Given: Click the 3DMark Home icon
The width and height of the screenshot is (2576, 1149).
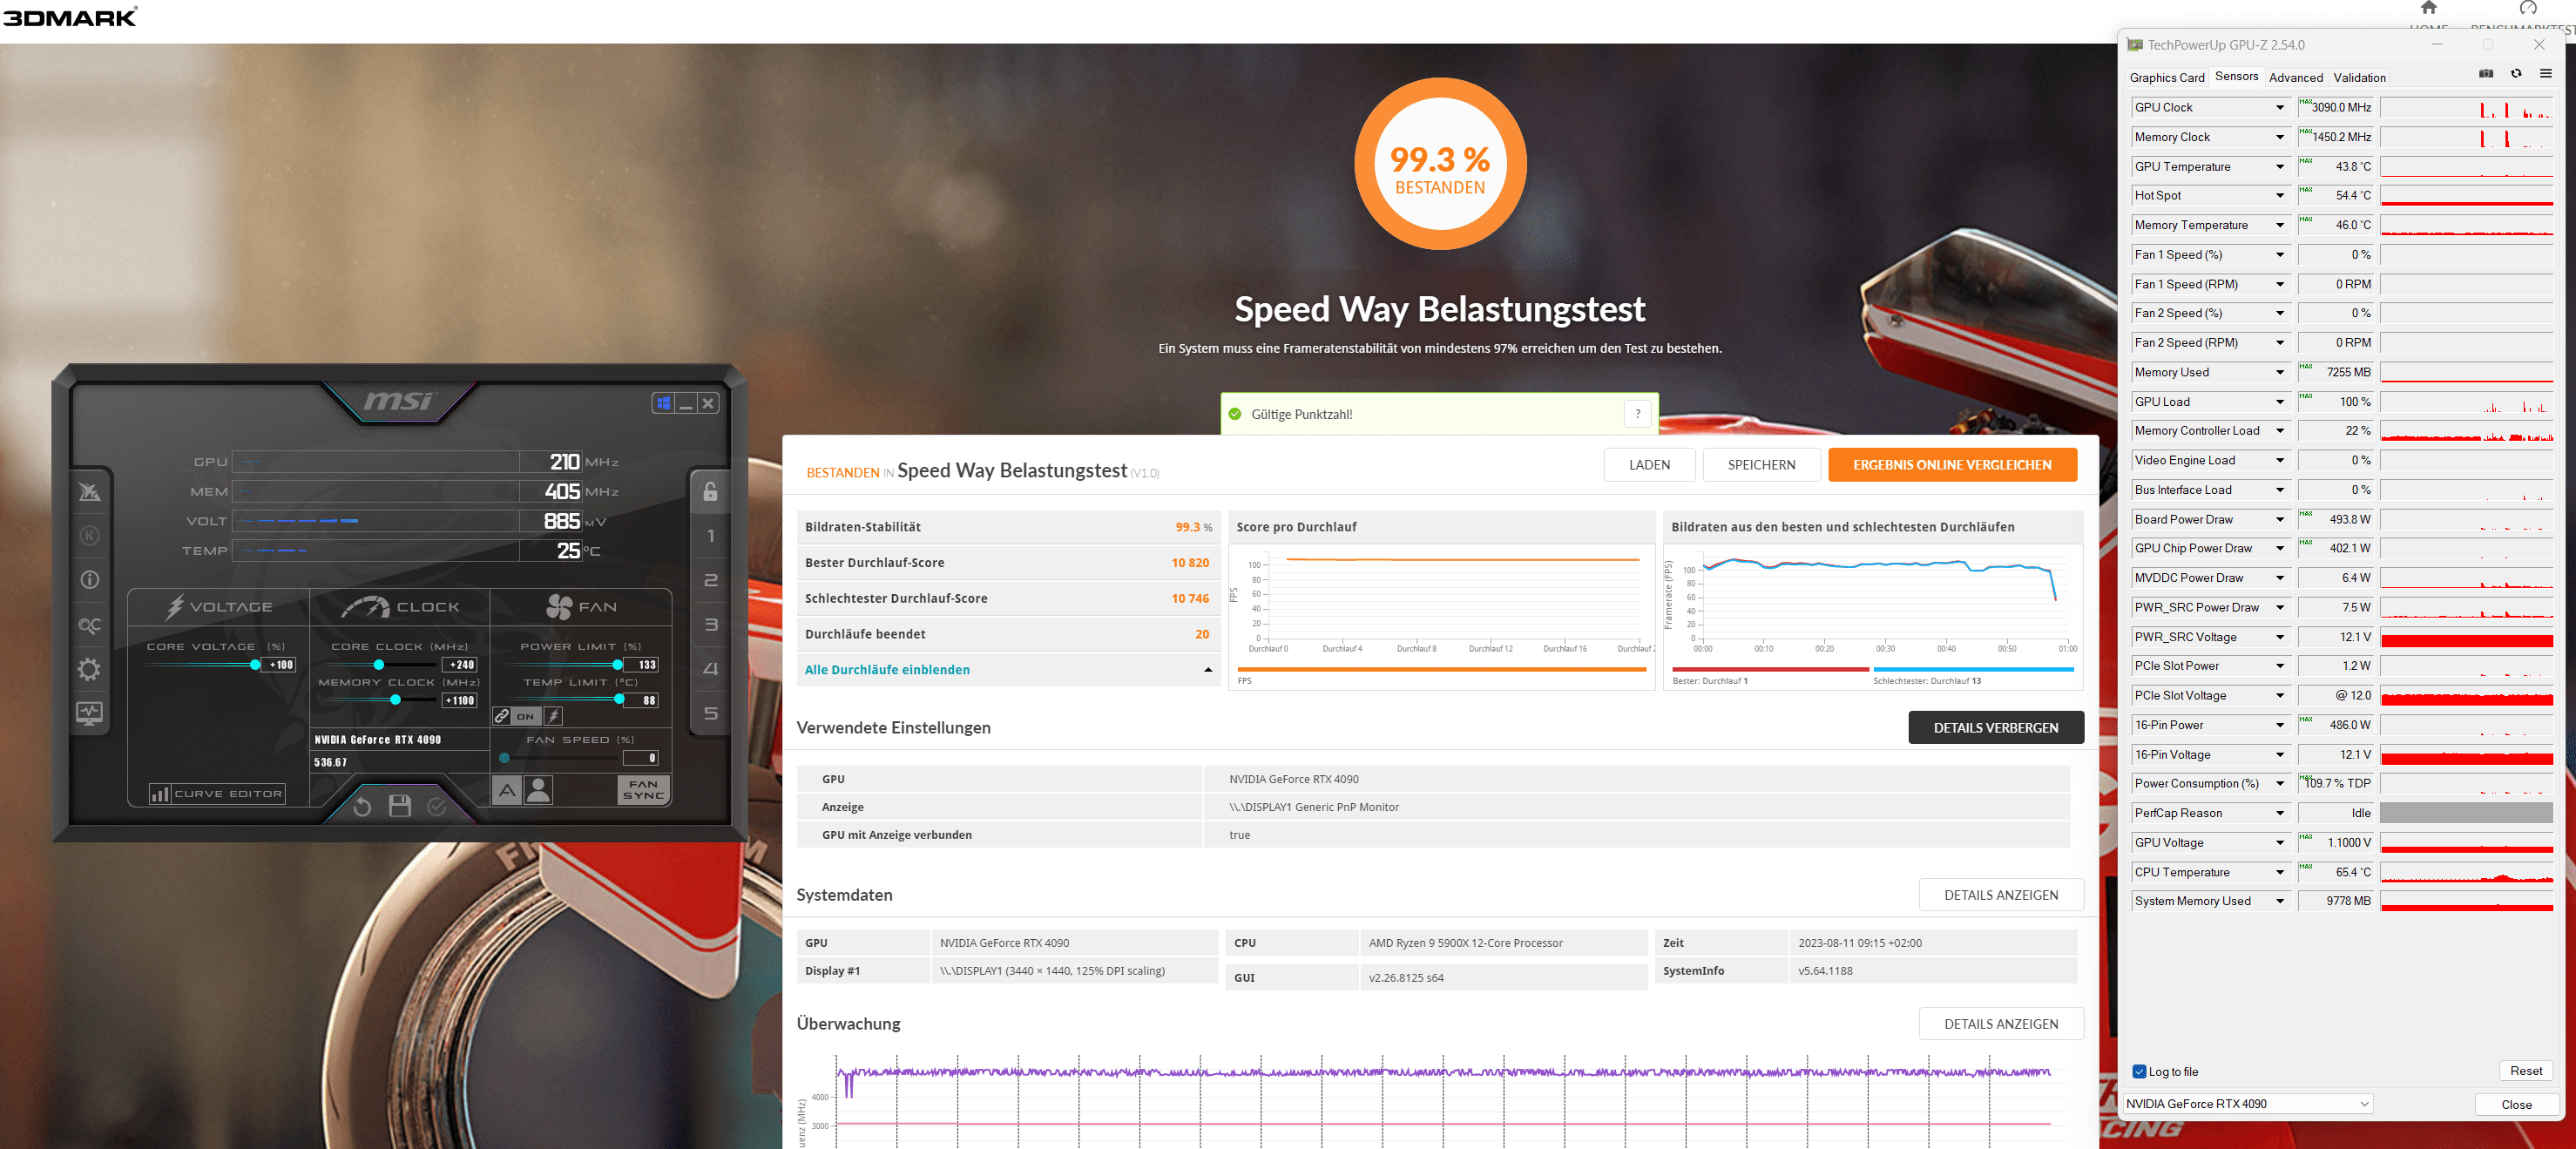Looking at the screenshot, I should coord(2428,8).
